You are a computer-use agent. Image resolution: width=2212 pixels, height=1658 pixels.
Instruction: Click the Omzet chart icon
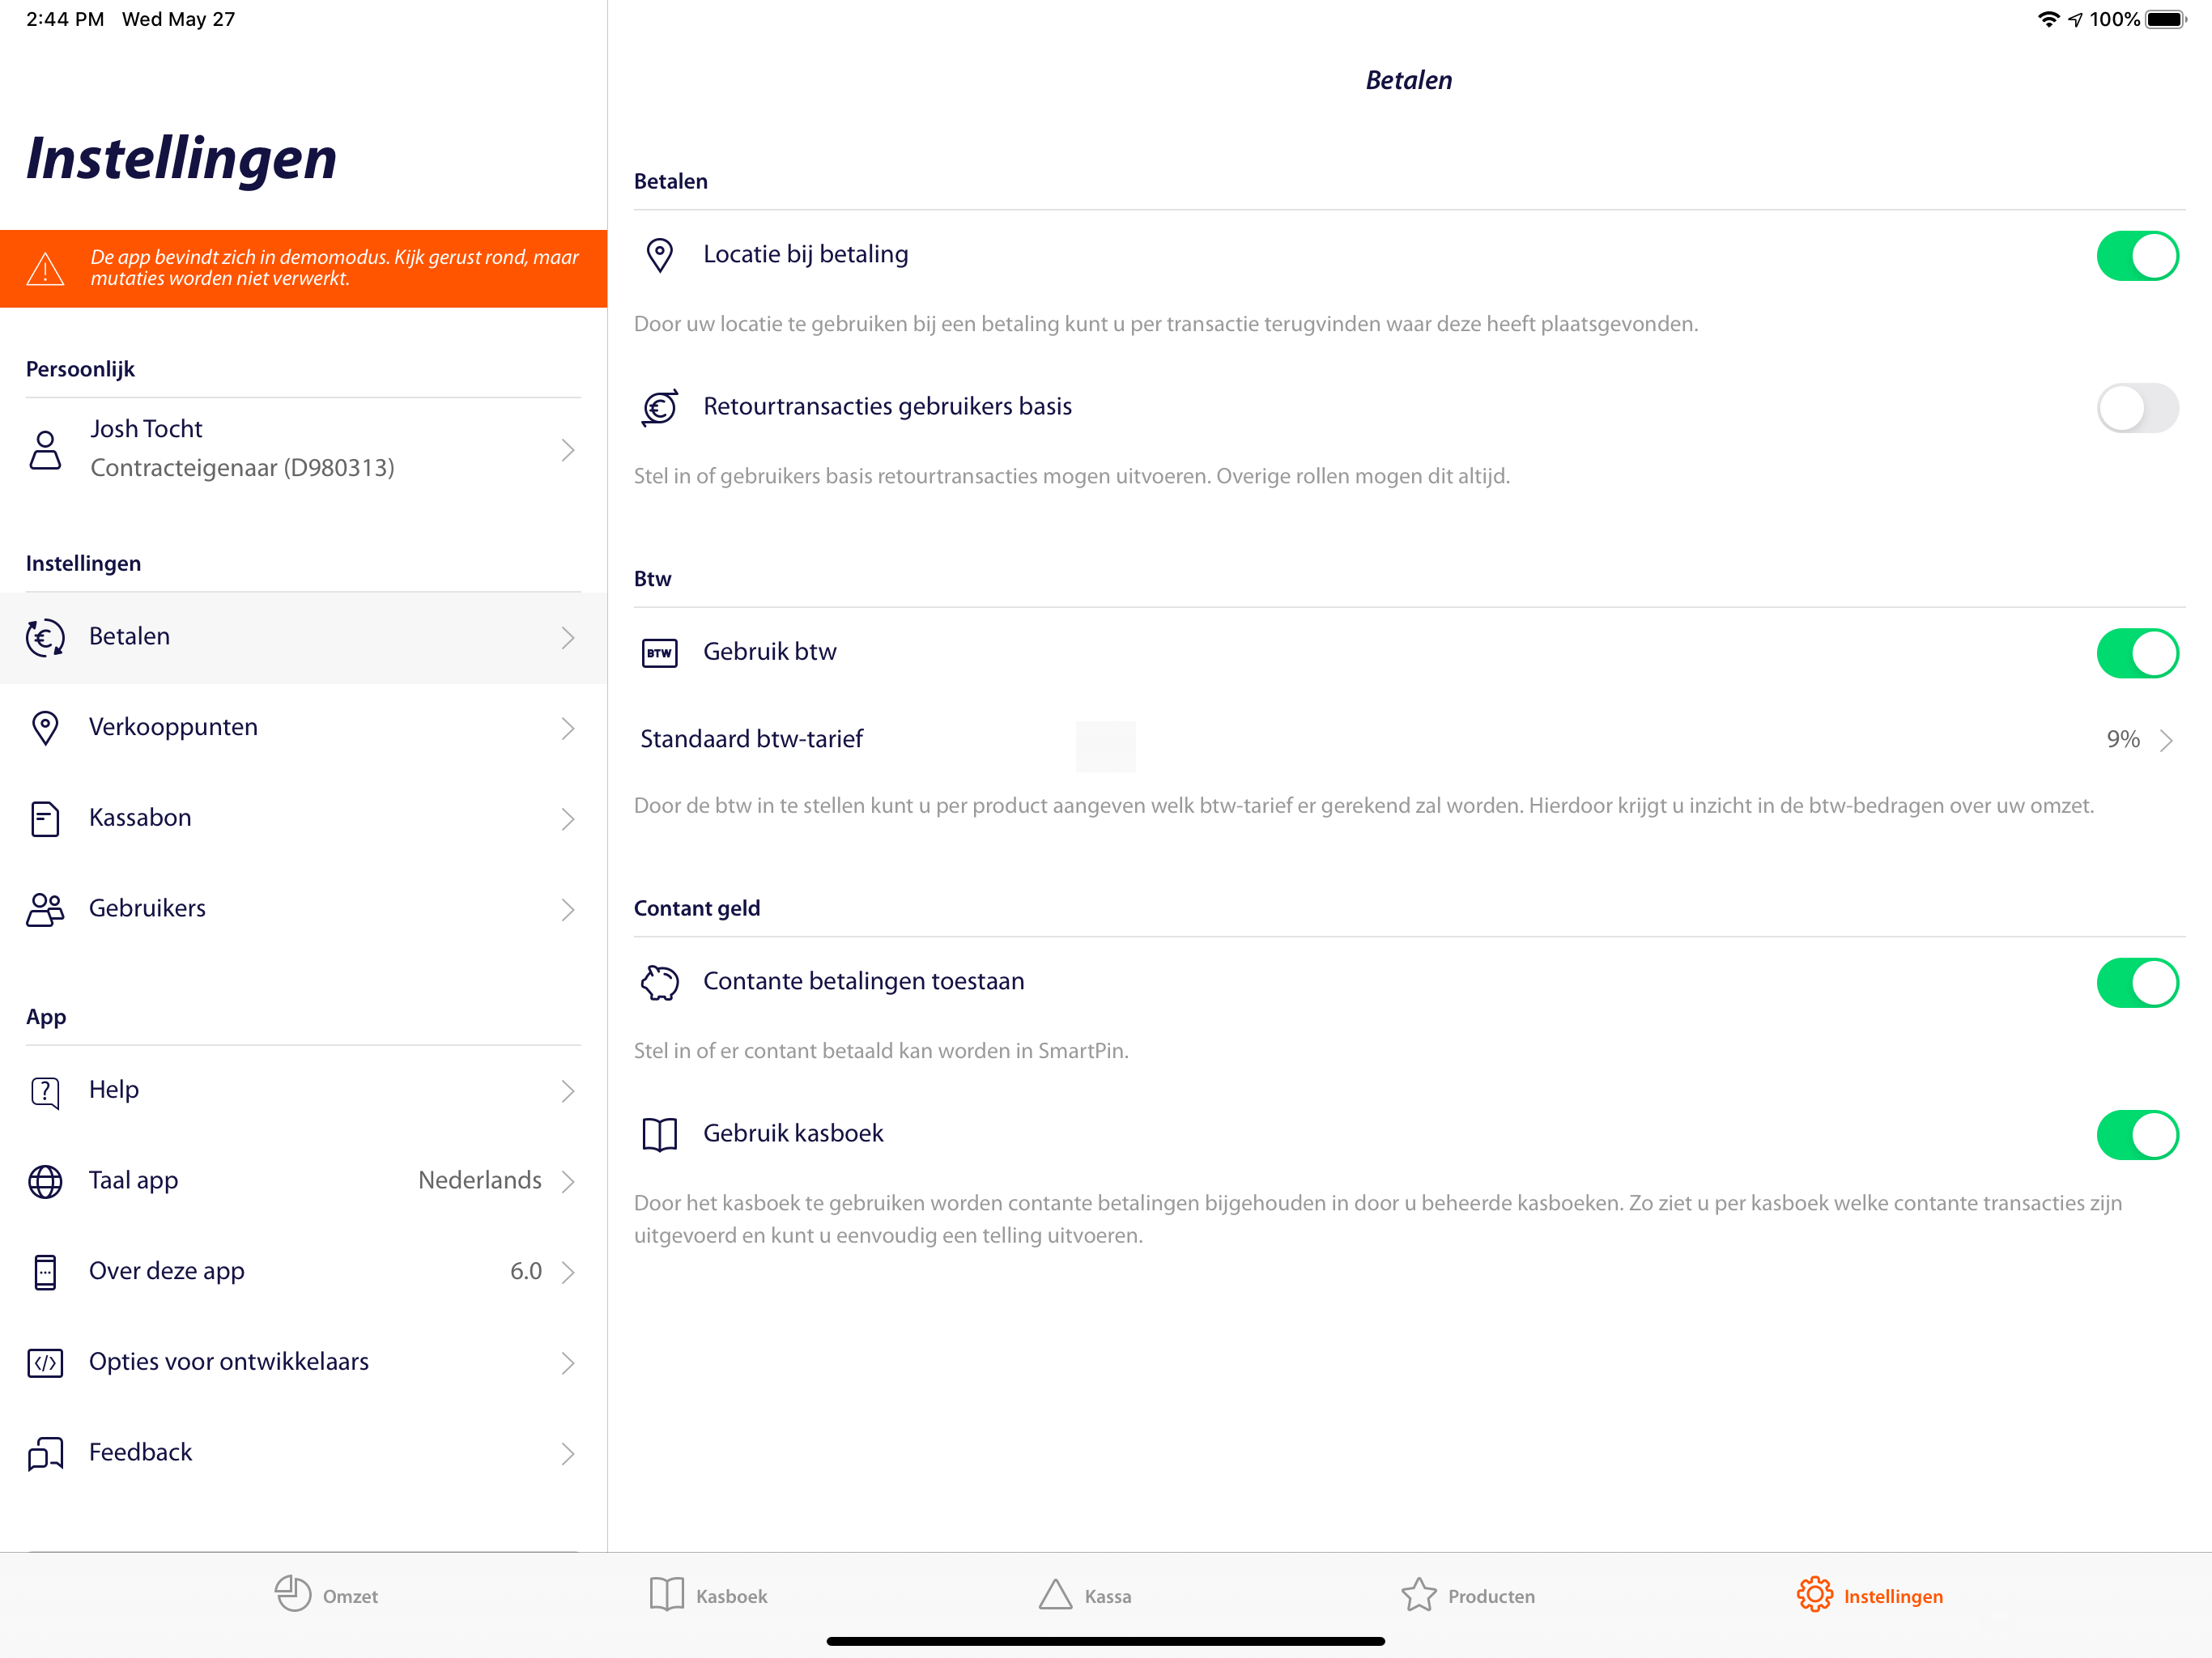(x=292, y=1595)
